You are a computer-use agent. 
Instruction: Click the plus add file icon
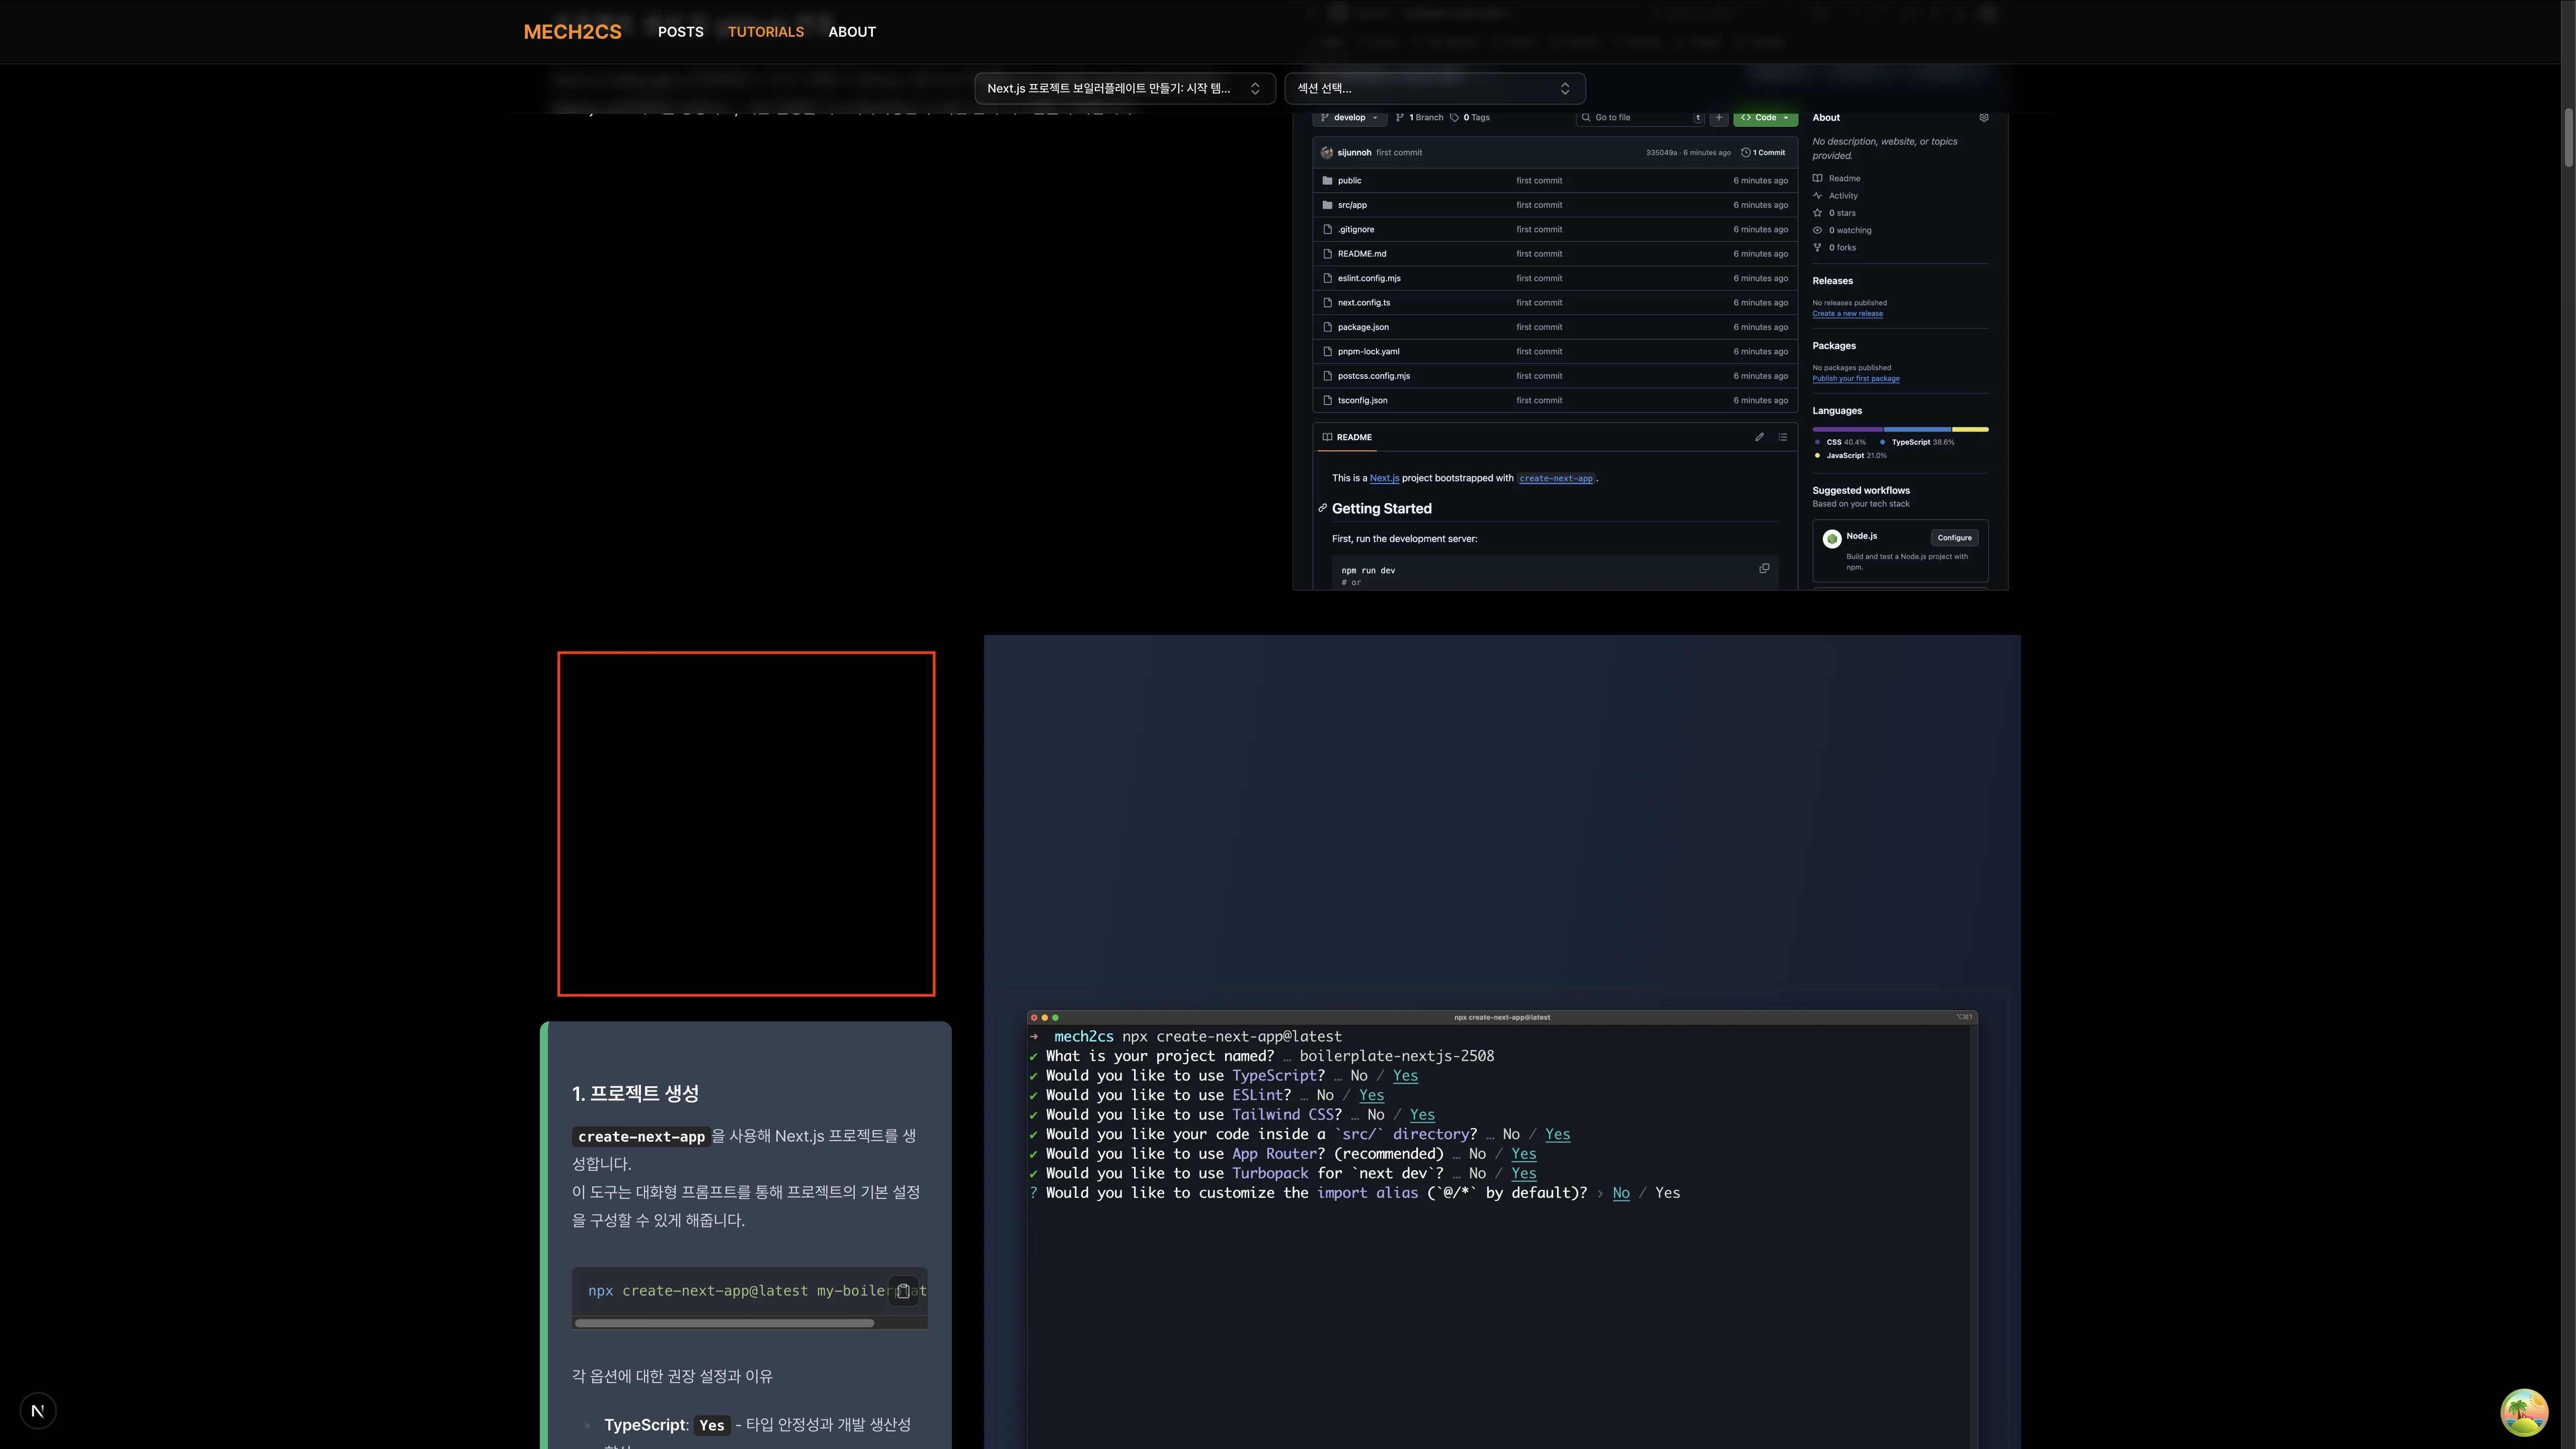pos(1718,118)
